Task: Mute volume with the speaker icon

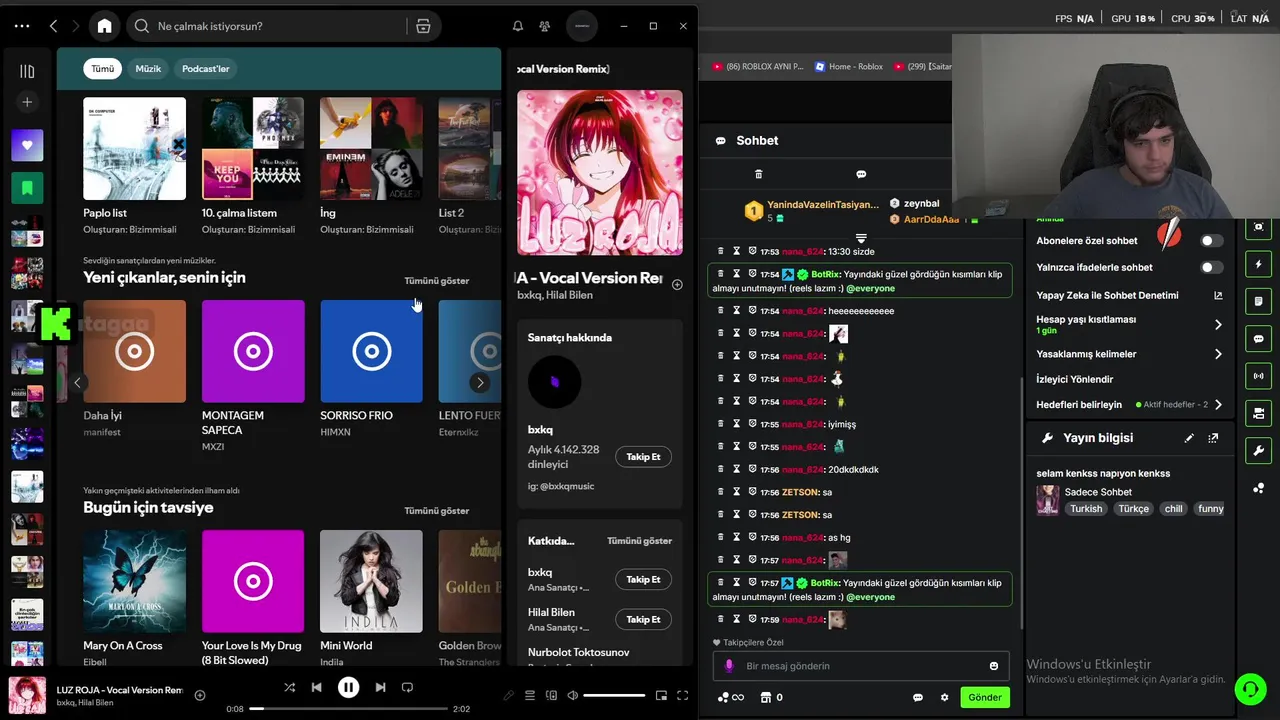Action: 572,695
